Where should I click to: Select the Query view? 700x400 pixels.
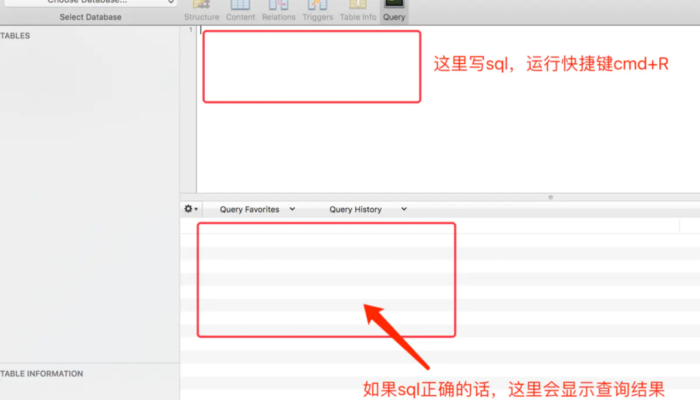click(x=393, y=11)
